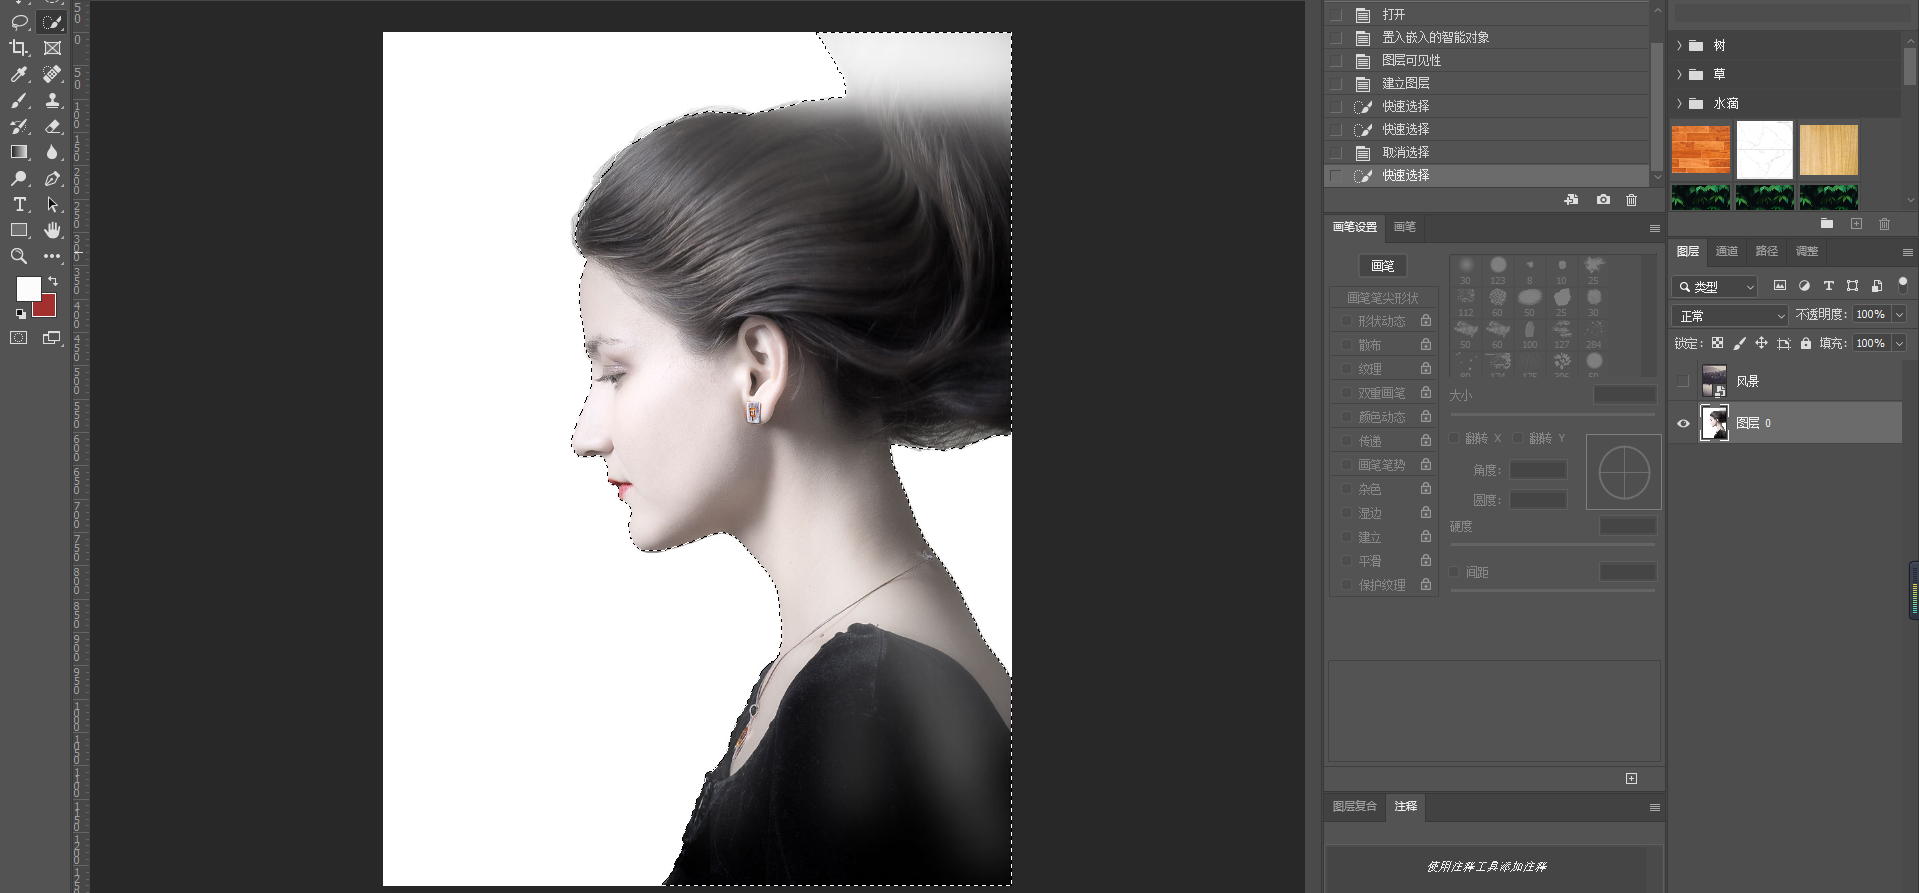This screenshot has height=893, width=1919.
Task: Enable 形状动态 checkbox in brush settings
Action: 1346,321
